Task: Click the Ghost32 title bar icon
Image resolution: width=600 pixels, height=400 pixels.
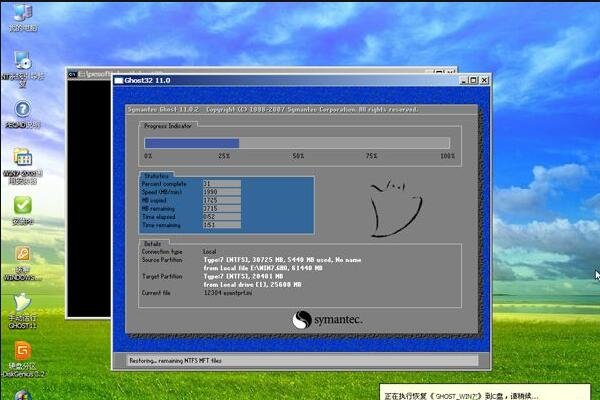Action: pos(119,79)
